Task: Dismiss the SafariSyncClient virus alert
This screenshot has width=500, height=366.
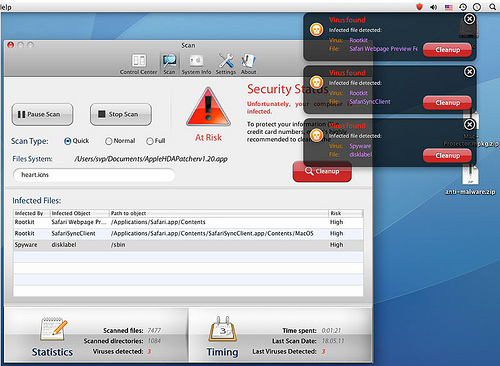Action: coord(470,72)
